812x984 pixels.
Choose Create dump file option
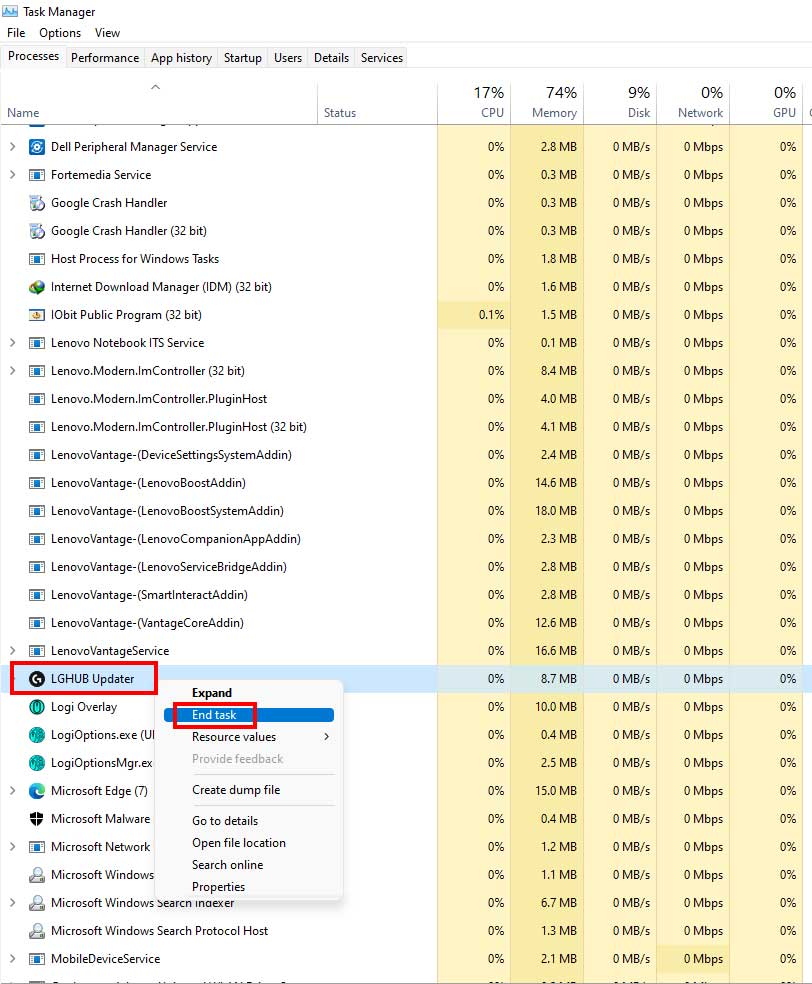[236, 790]
